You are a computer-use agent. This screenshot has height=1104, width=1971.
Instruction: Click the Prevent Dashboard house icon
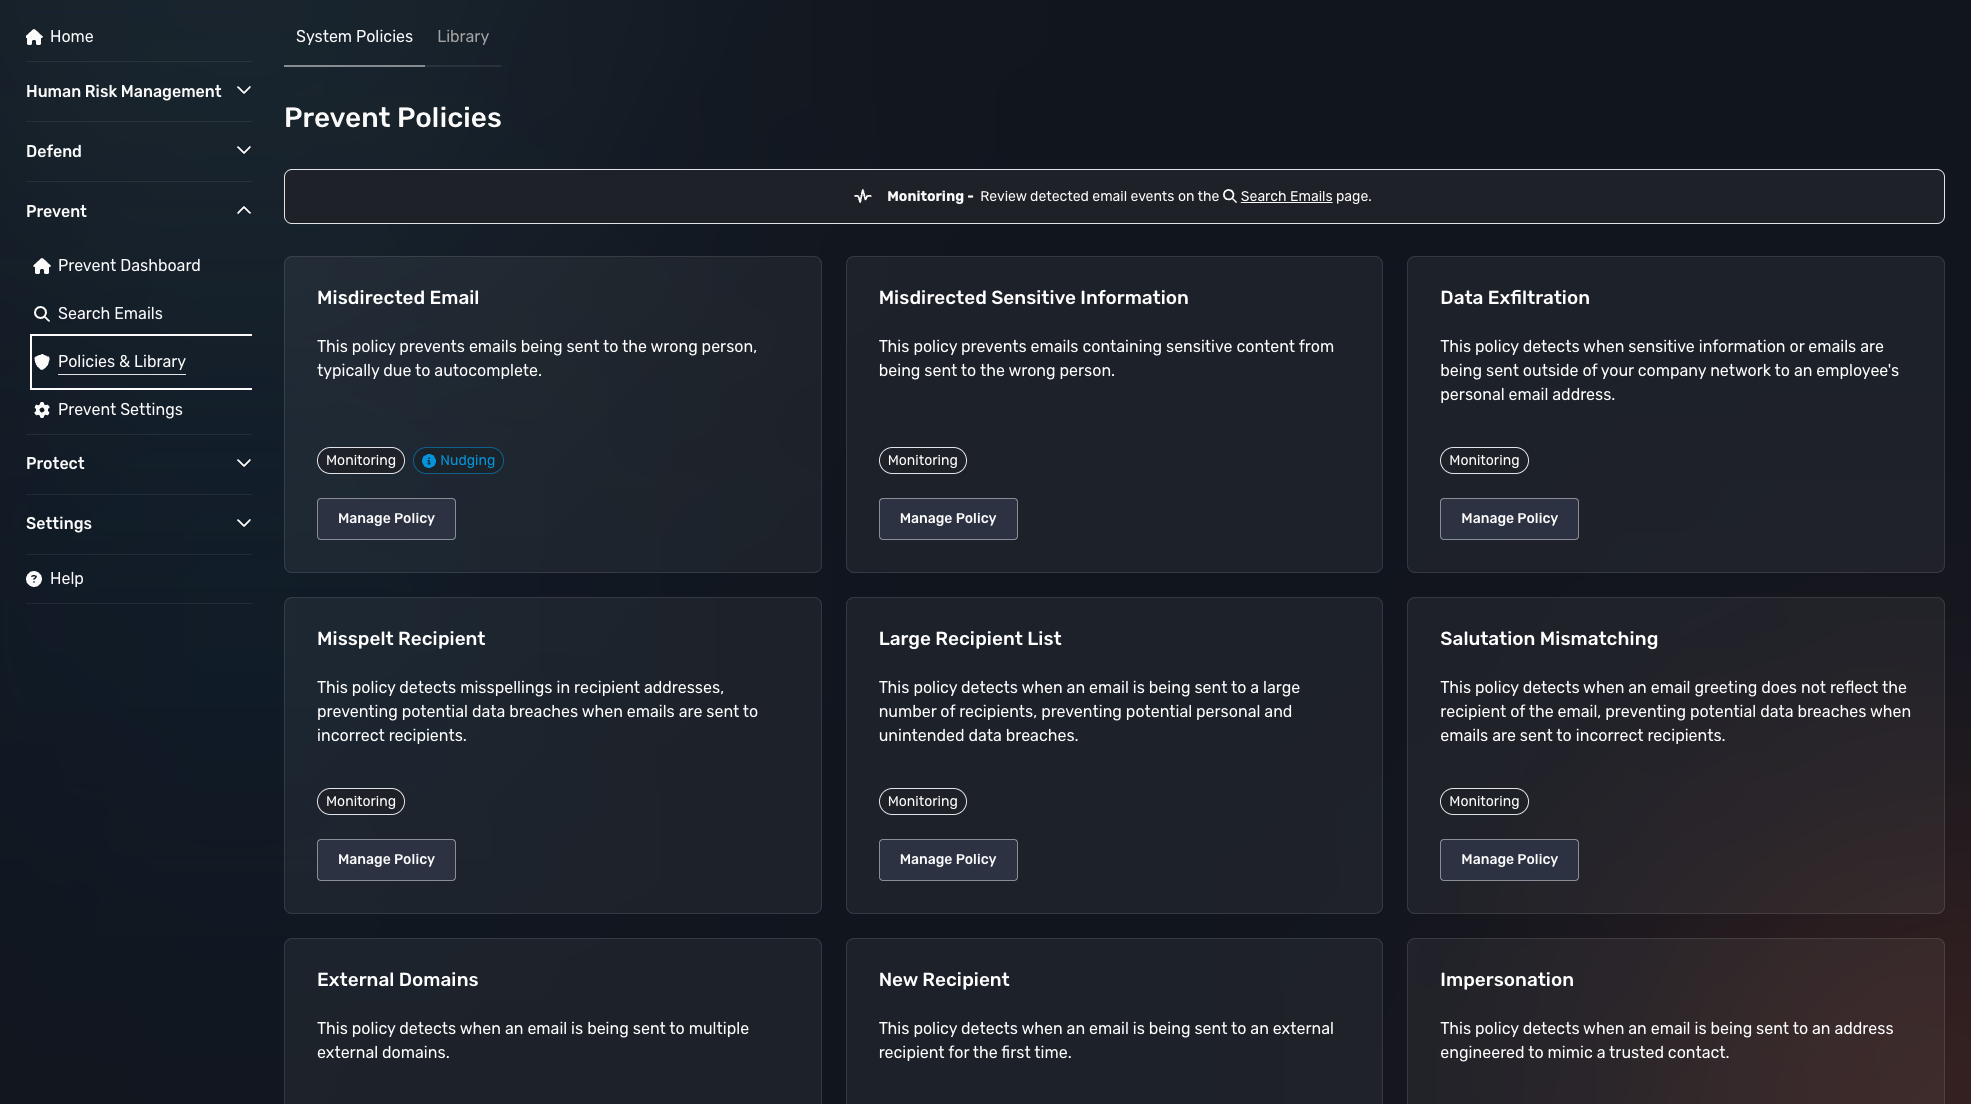[42, 266]
